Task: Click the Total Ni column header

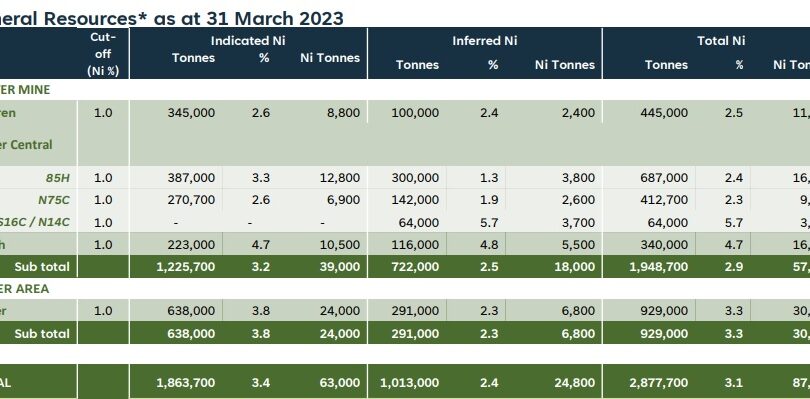Action: coord(721,40)
